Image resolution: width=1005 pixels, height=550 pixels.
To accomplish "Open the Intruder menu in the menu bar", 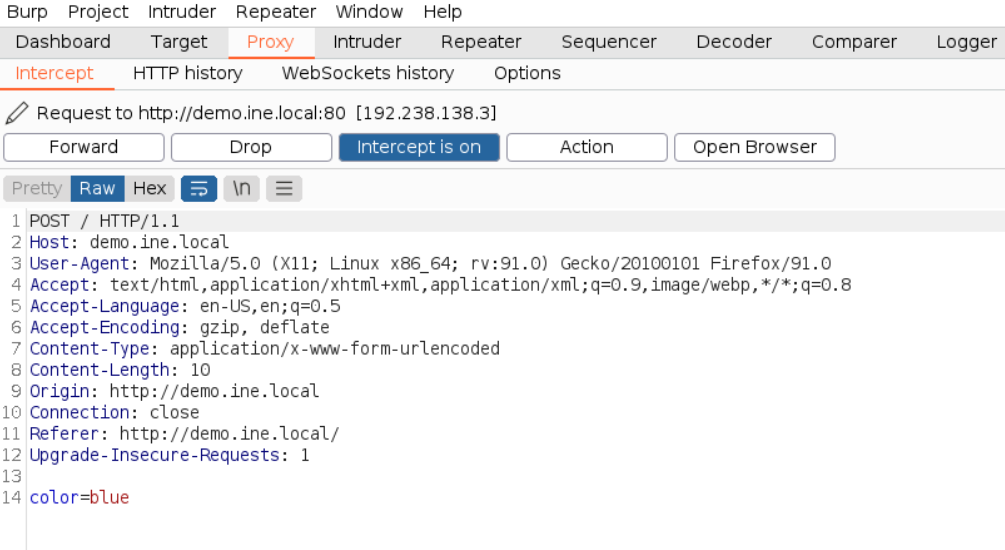I will [182, 12].
